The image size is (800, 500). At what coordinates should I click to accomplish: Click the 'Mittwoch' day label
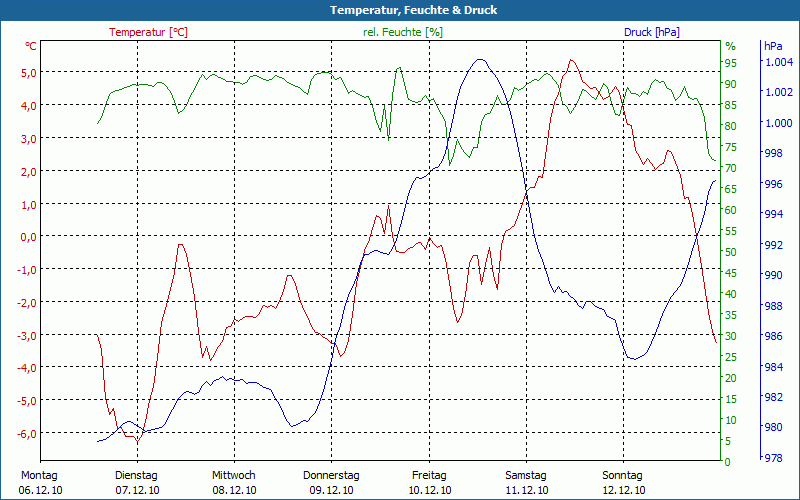click(234, 475)
